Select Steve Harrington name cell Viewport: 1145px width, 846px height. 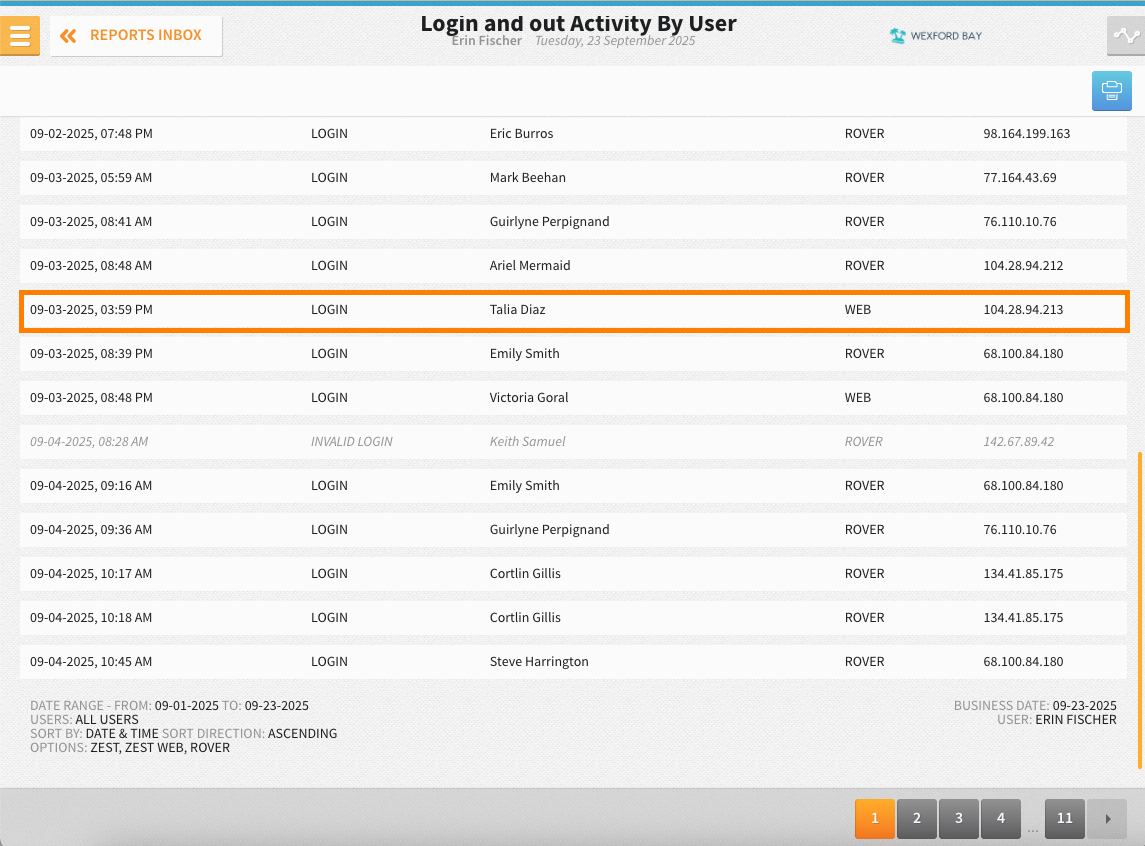click(539, 662)
